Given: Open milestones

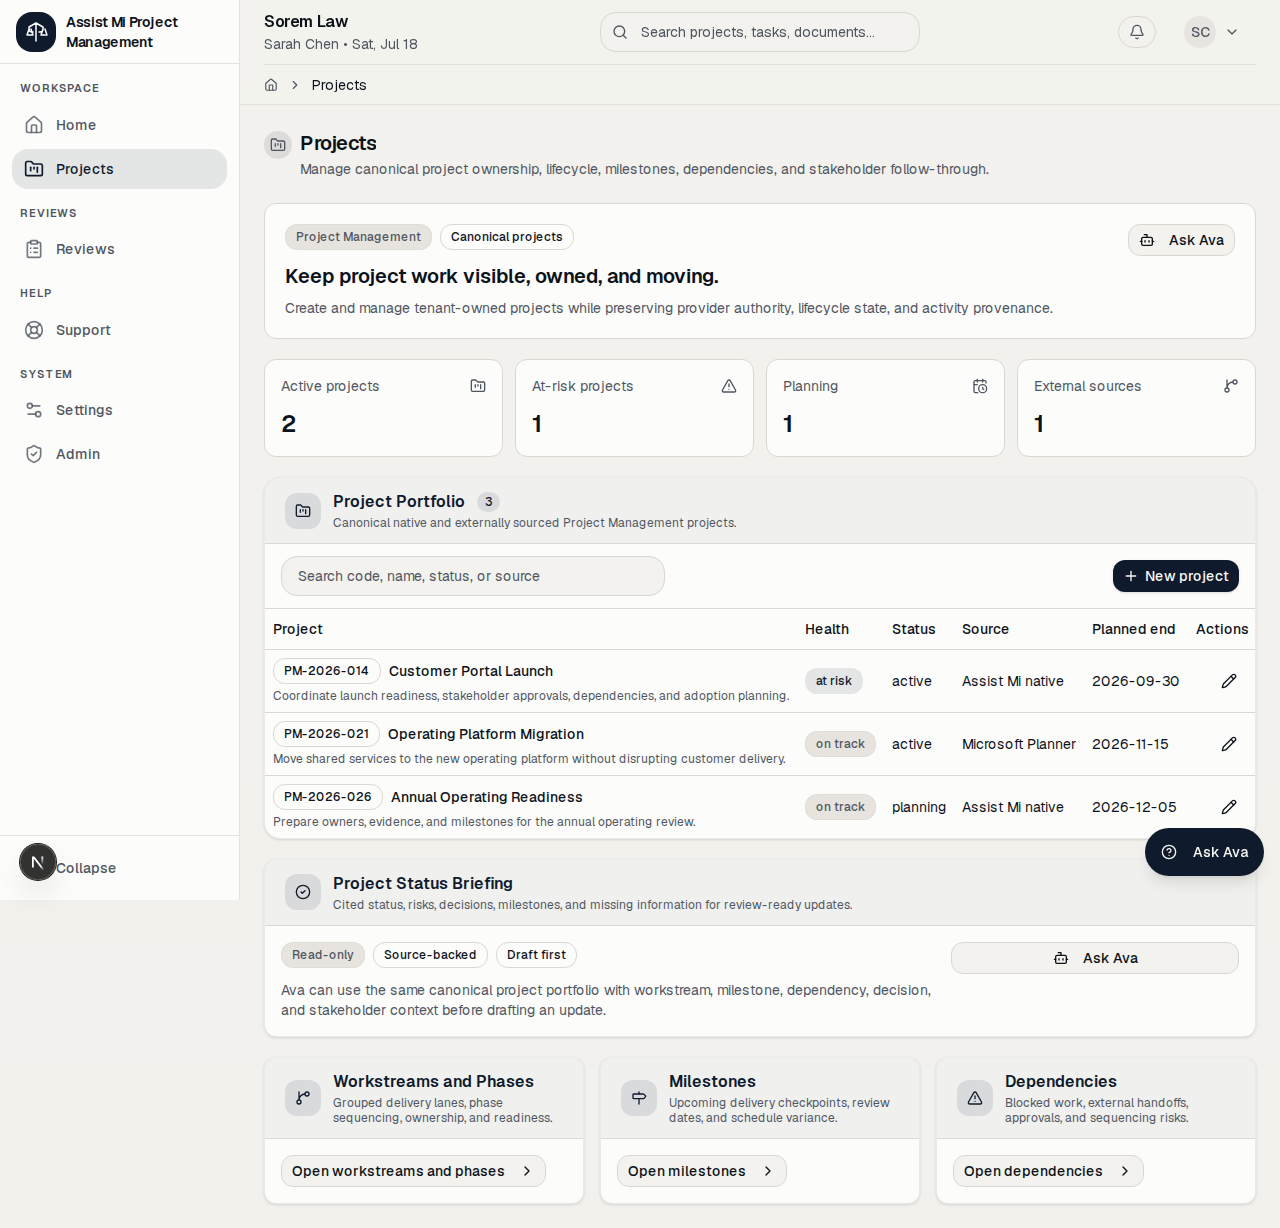Looking at the screenshot, I should (702, 1171).
